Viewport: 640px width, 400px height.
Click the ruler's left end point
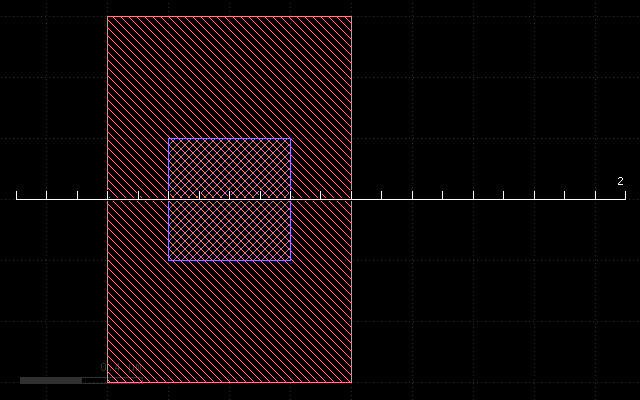point(16,199)
